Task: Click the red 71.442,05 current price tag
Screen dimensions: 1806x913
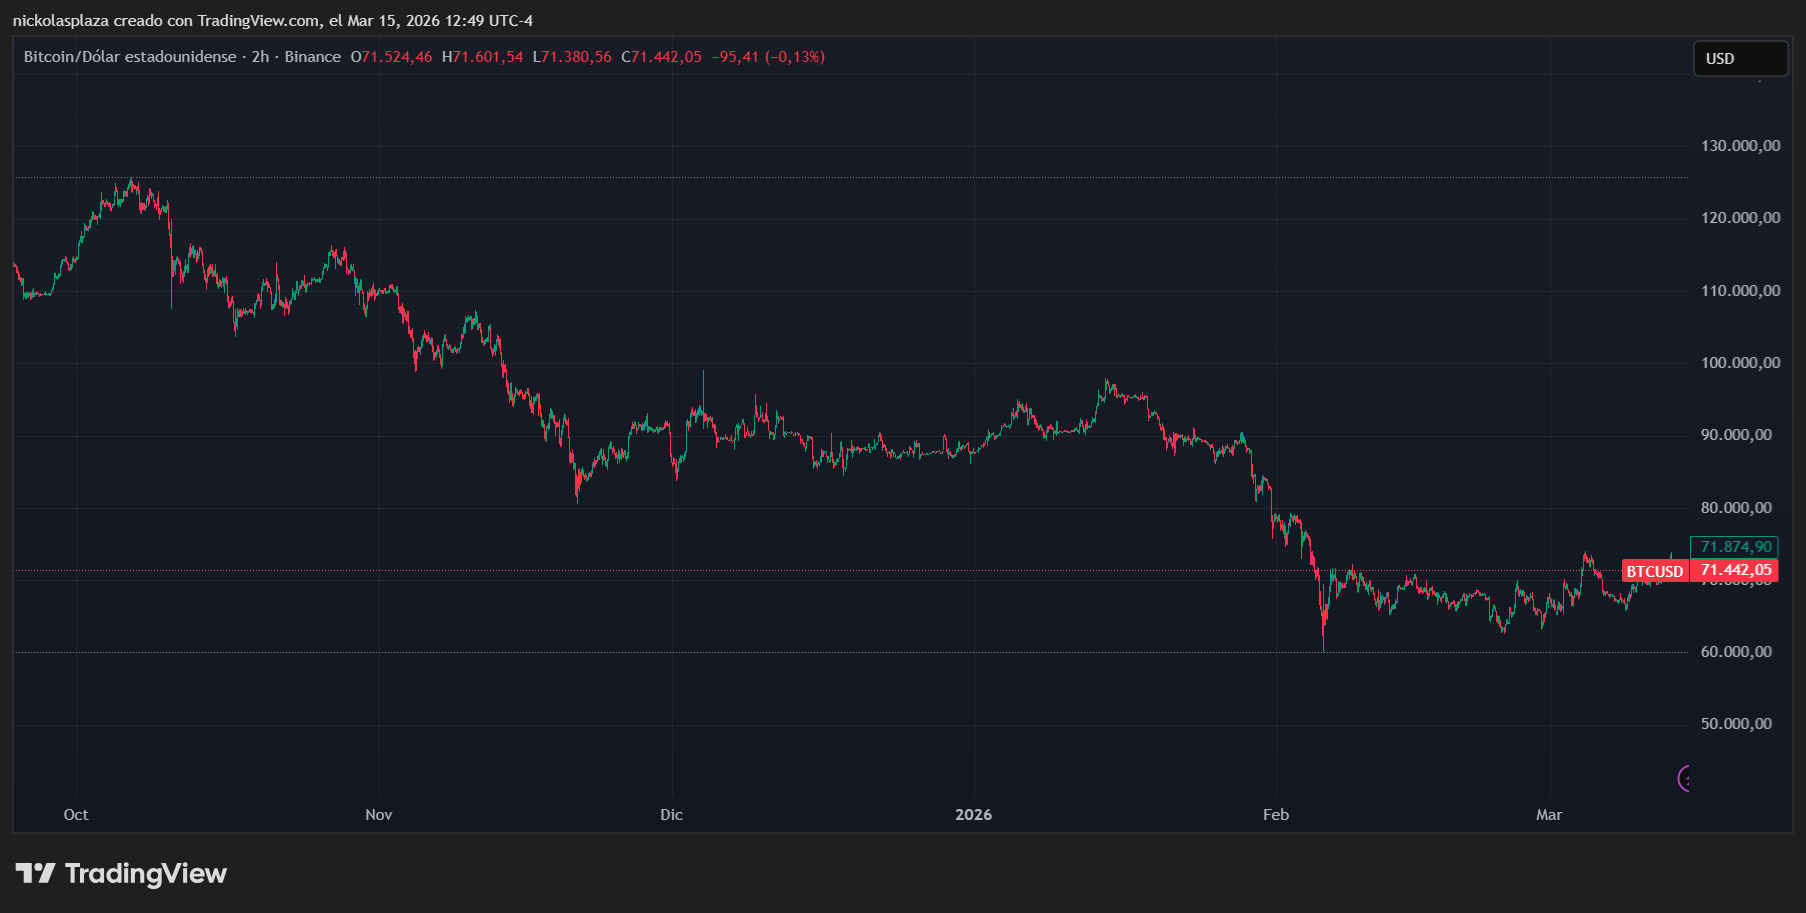Action: coord(1735,570)
